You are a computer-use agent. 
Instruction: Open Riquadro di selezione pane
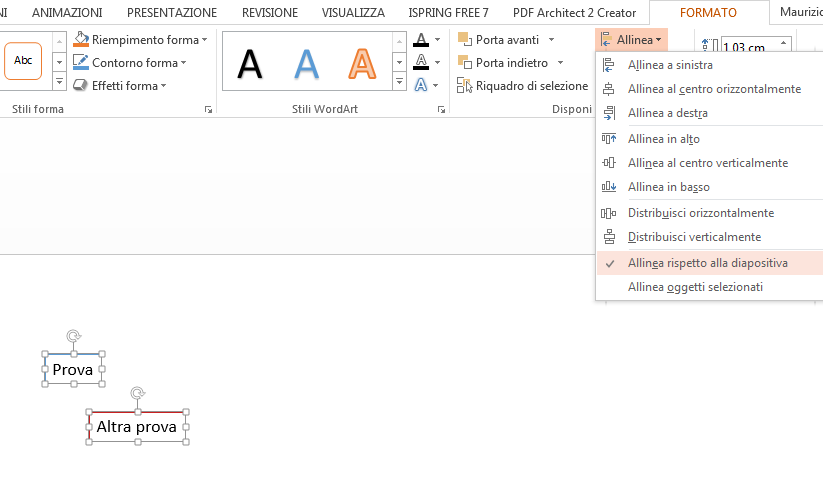[x=522, y=86]
